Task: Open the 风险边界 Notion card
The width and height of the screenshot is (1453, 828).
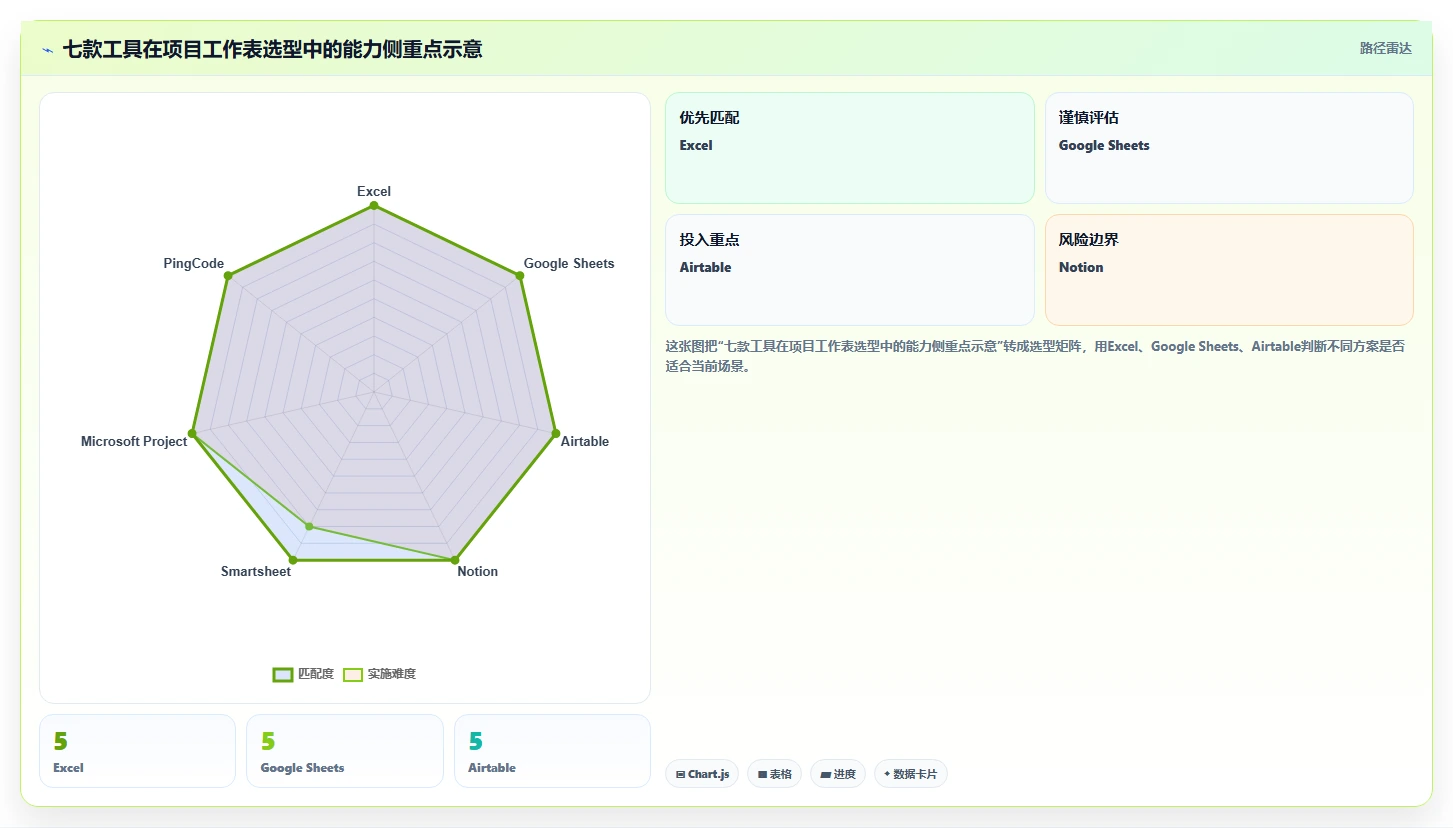Action: tap(1229, 270)
